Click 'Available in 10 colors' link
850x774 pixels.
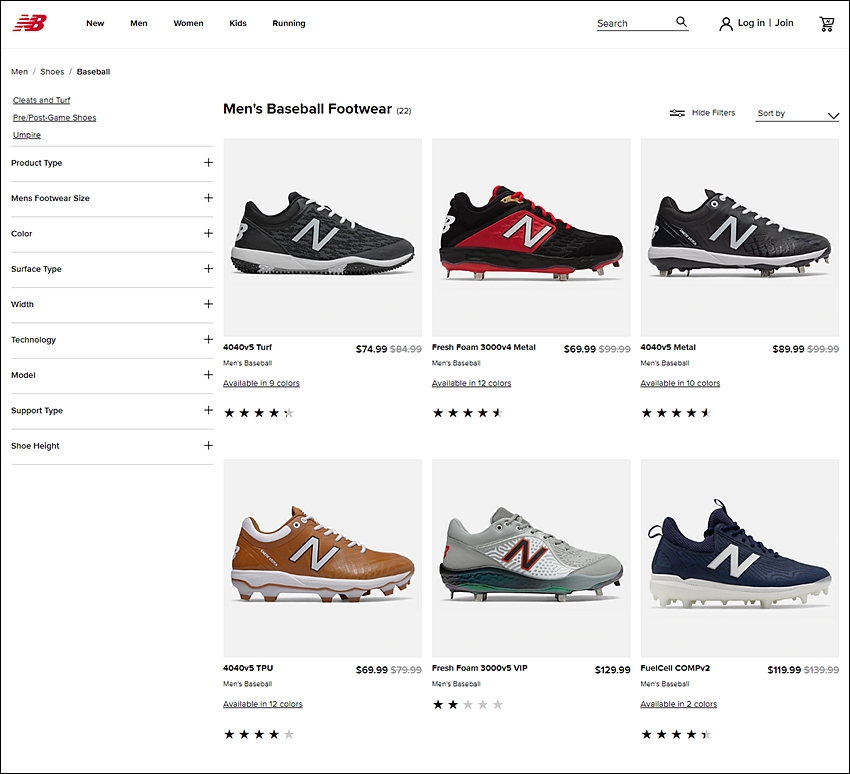680,383
